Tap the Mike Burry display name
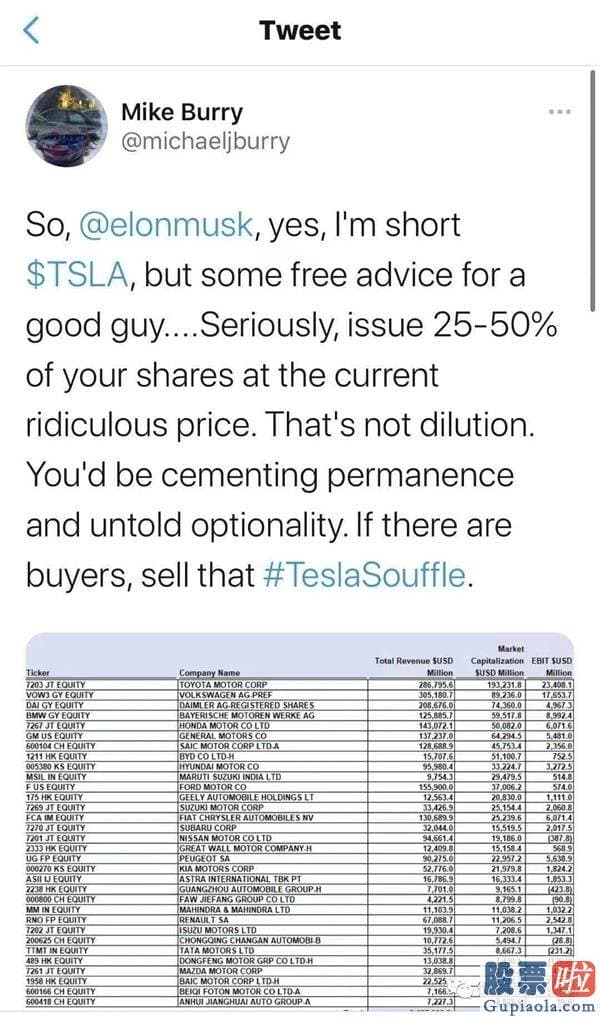The width and height of the screenshot is (600, 1017). (182, 112)
